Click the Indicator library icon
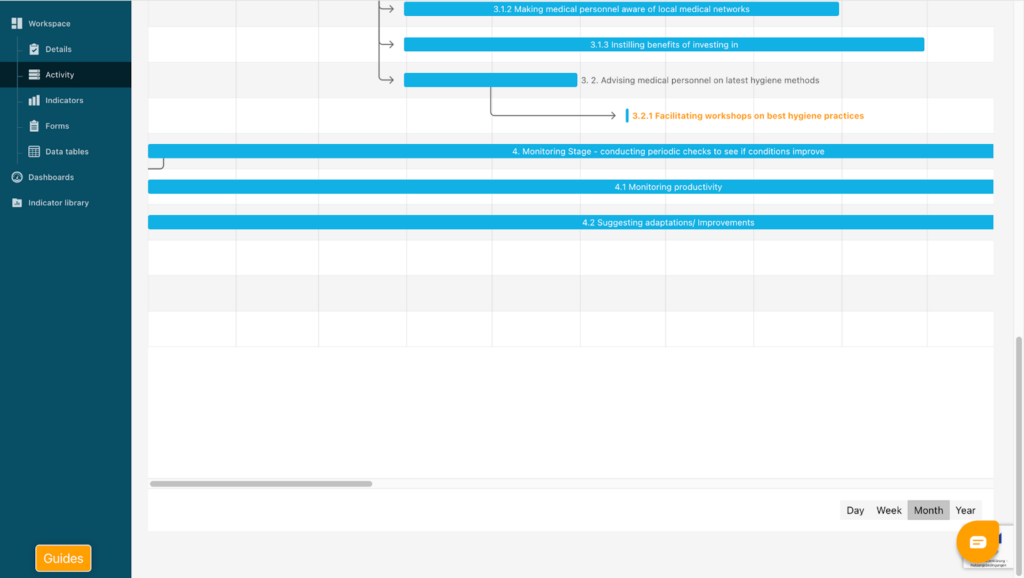This screenshot has height=578, width=1024. [17, 203]
